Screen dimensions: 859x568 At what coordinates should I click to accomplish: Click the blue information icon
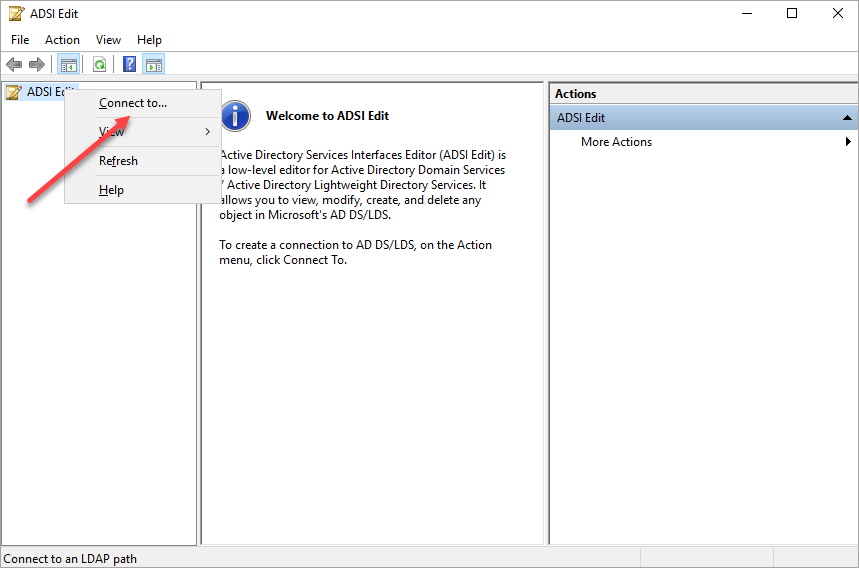(236, 116)
